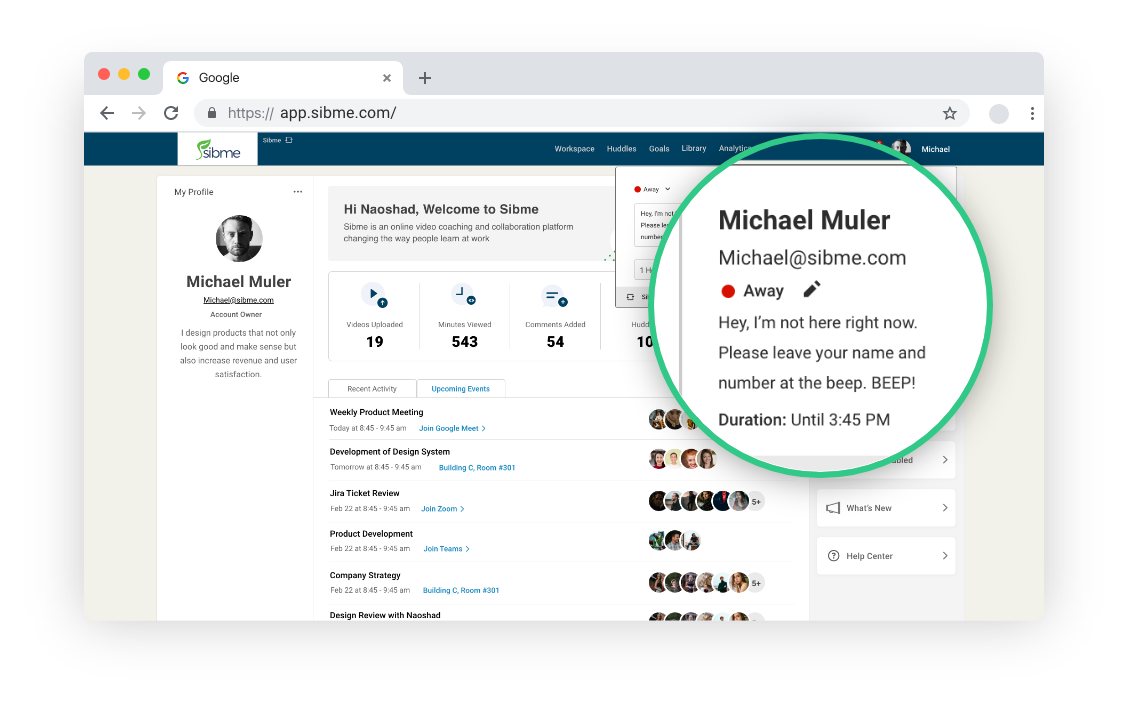This screenshot has height=705, width=1128.
Task: Open the Workspace menu
Action: point(574,149)
